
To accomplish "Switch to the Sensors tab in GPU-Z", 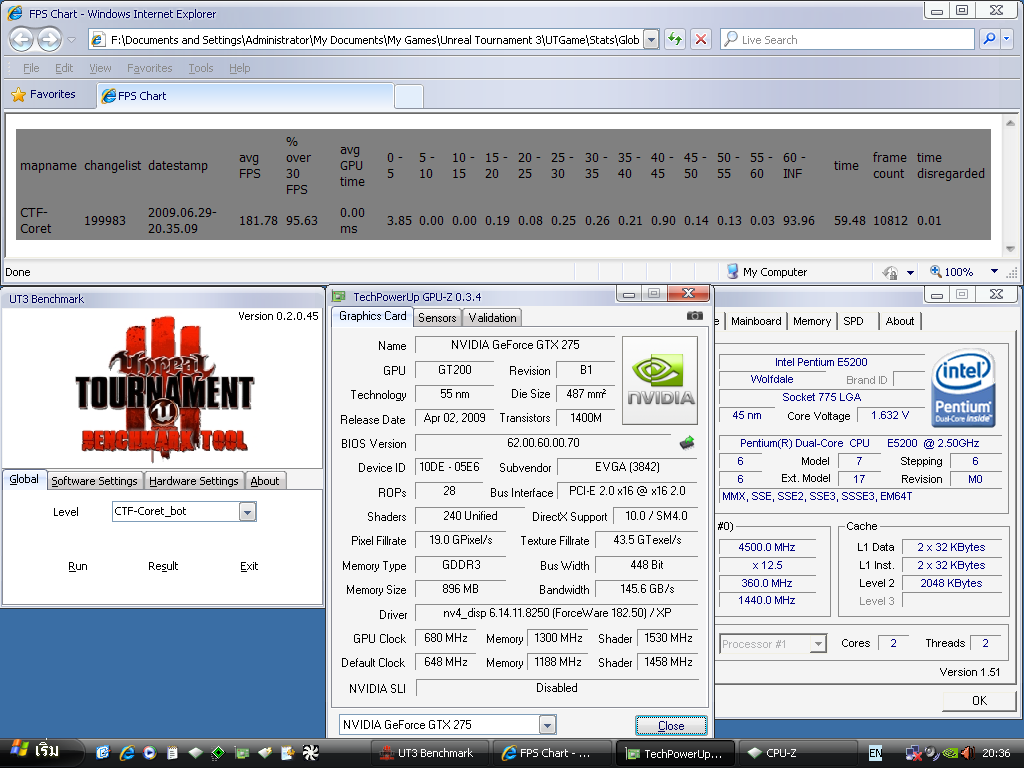I will pyautogui.click(x=437, y=317).
